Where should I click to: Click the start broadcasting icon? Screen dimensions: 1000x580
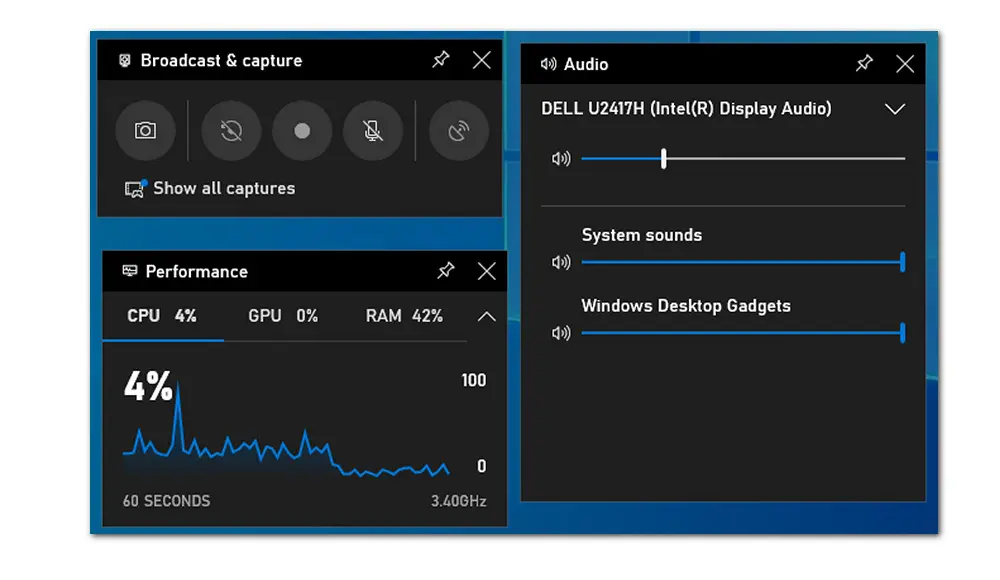point(459,131)
